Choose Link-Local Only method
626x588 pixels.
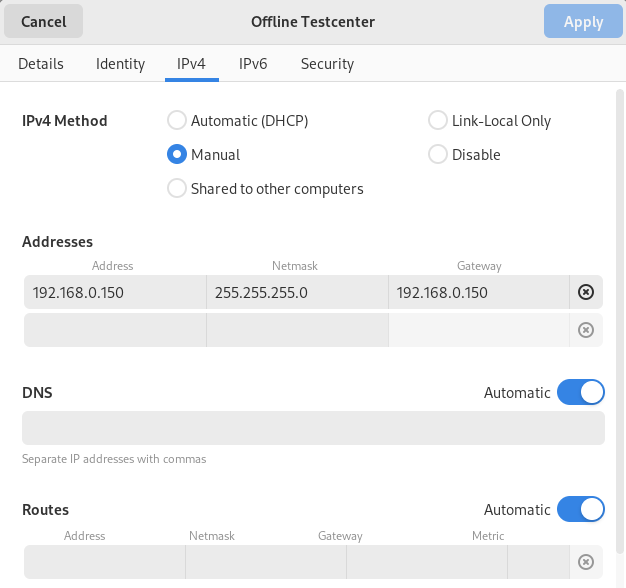pyautogui.click(x=437, y=121)
